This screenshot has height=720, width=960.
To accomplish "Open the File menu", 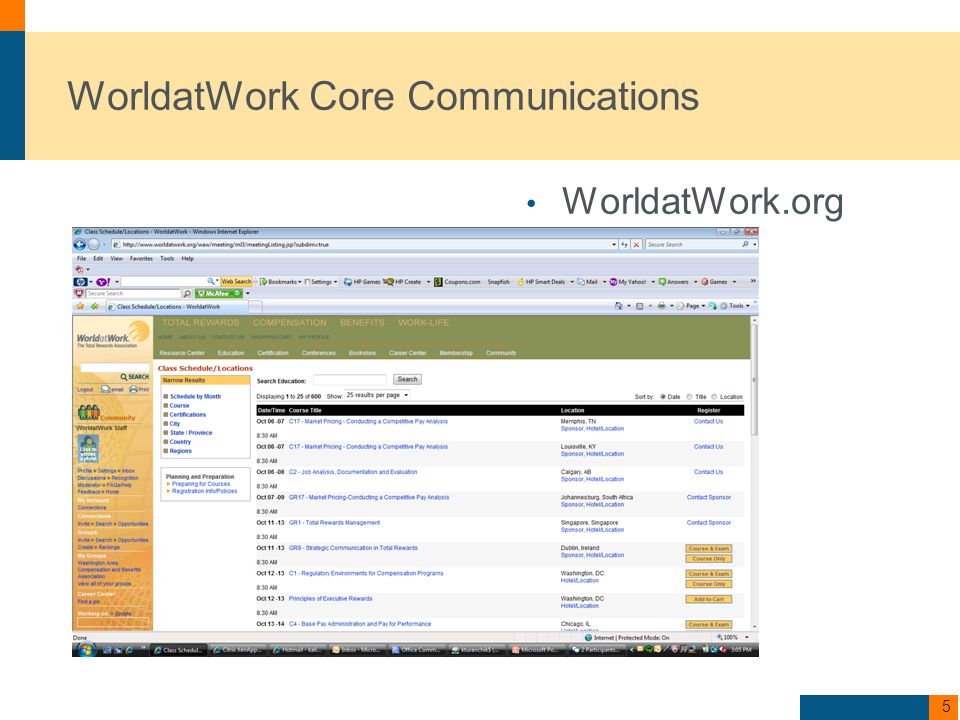I will point(81,258).
